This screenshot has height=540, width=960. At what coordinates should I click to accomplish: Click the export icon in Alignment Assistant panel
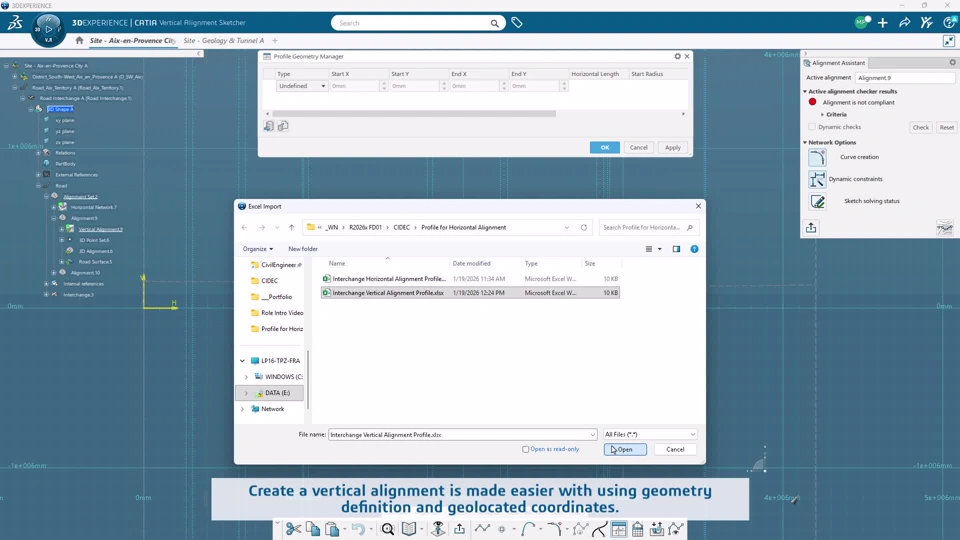click(x=811, y=228)
